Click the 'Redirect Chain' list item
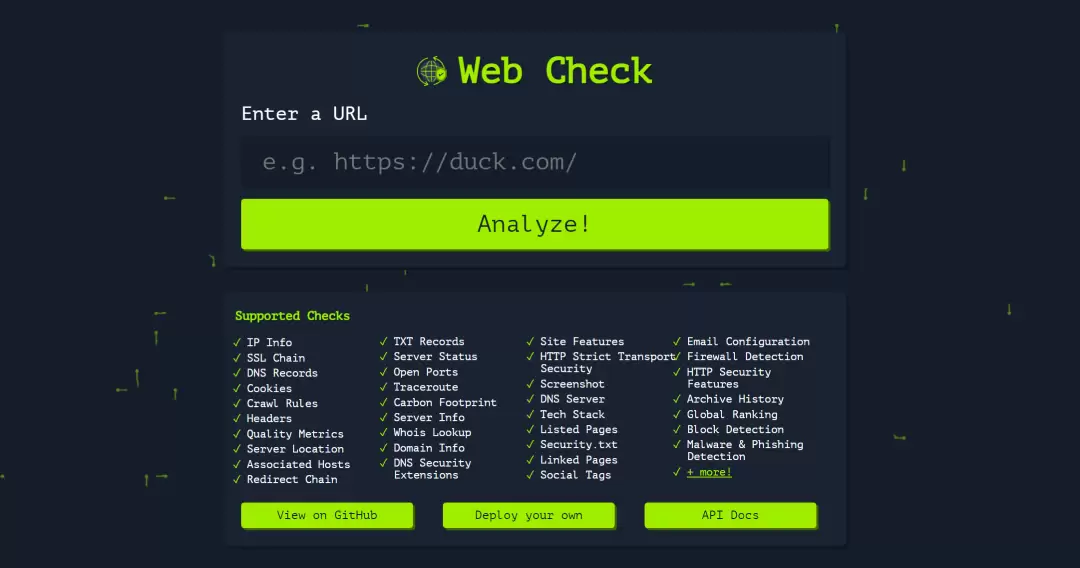The image size is (1080, 568). pyautogui.click(x=292, y=479)
